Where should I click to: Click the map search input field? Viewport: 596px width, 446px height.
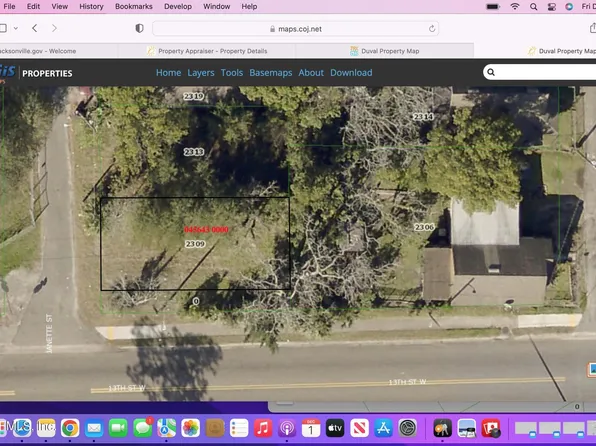(545, 72)
